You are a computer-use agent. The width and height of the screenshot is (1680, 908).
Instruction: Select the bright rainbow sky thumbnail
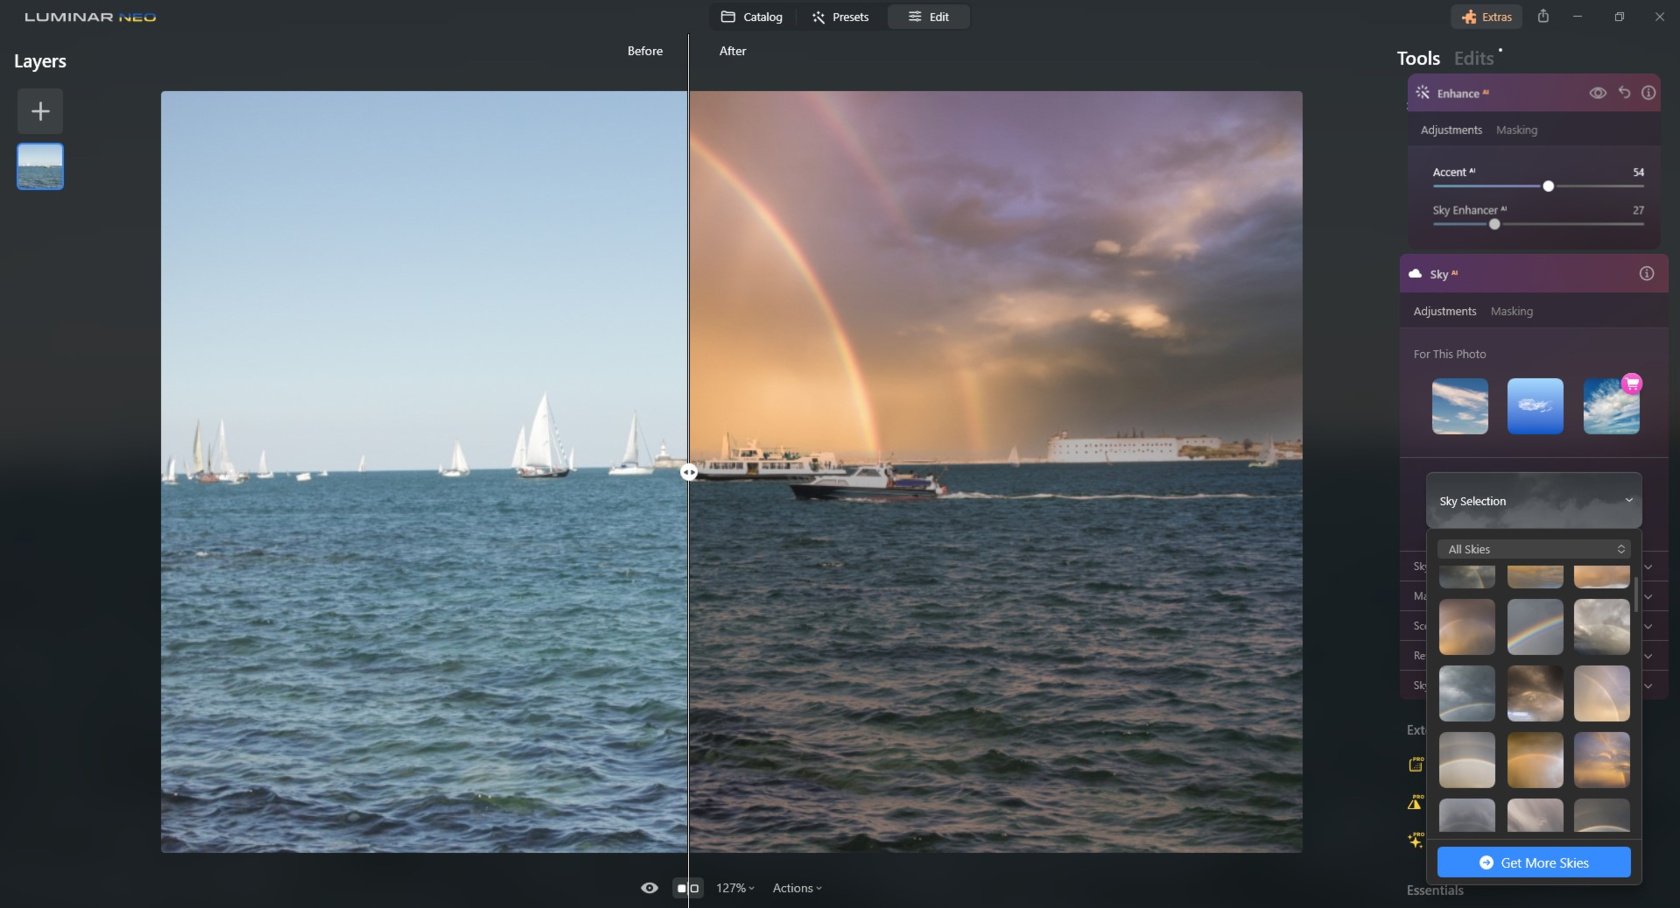[1535, 627]
